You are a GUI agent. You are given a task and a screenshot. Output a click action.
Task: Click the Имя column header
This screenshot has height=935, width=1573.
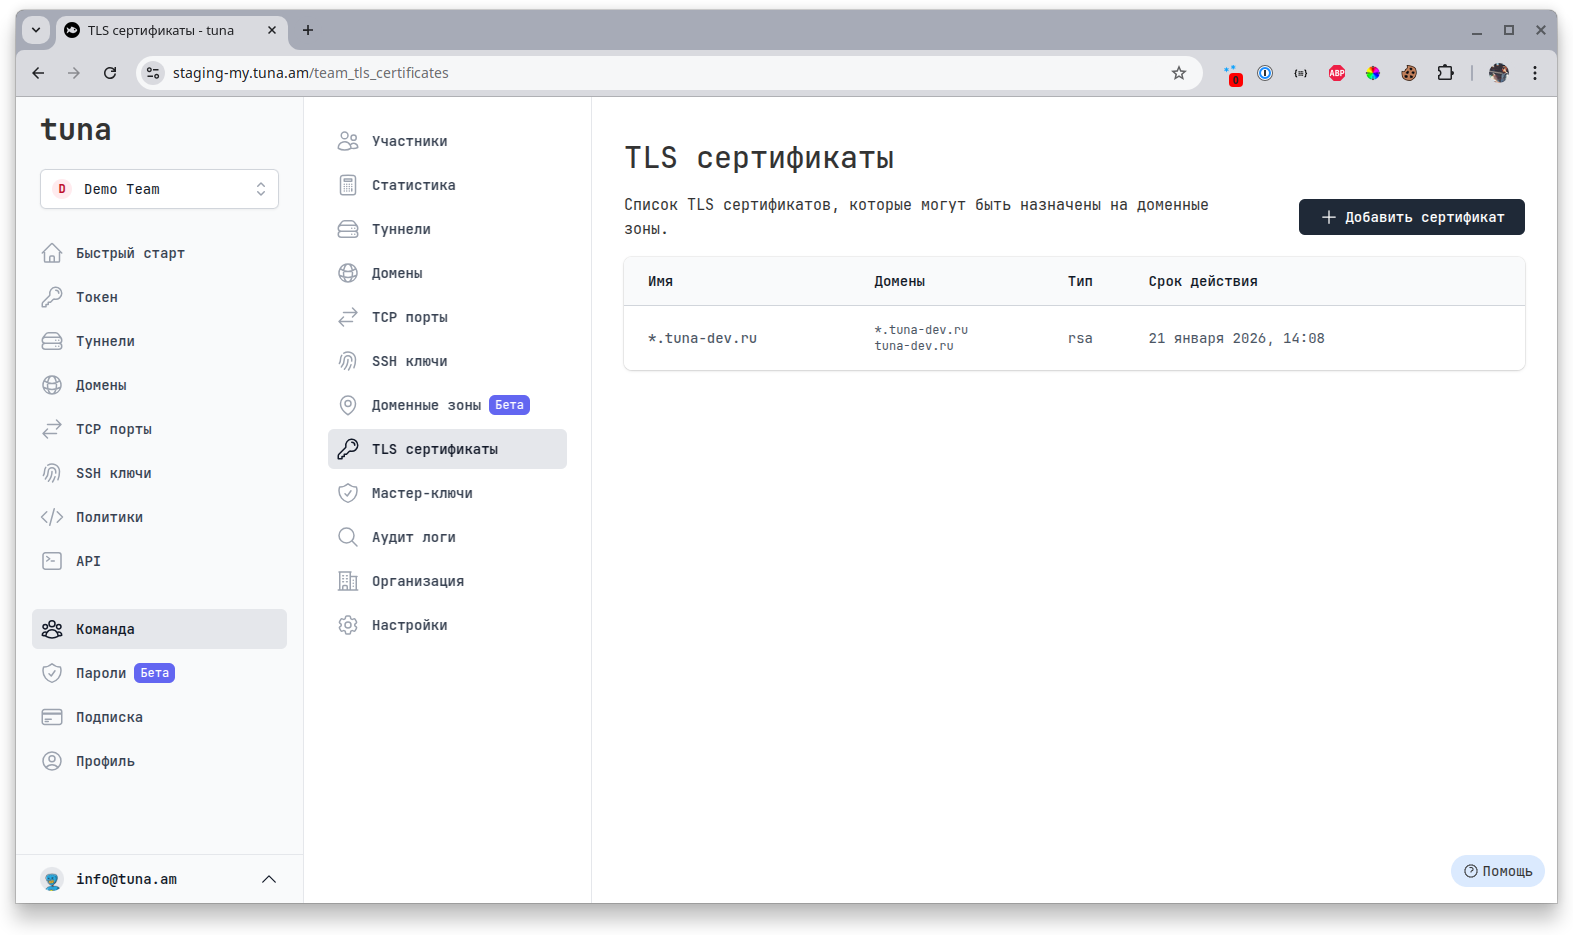[x=660, y=281]
